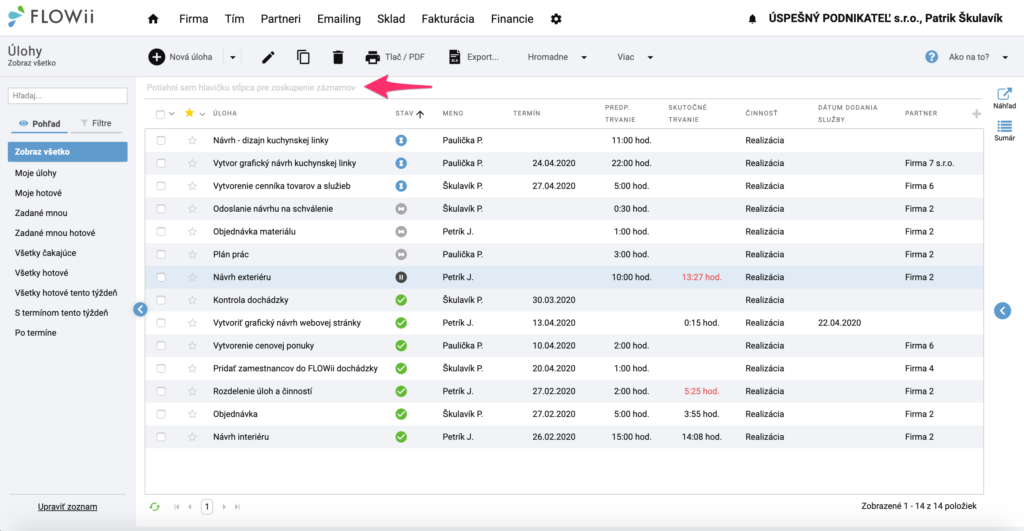The image size is (1024, 531).
Task: Open settings gear in top menu
Action: click(556, 19)
